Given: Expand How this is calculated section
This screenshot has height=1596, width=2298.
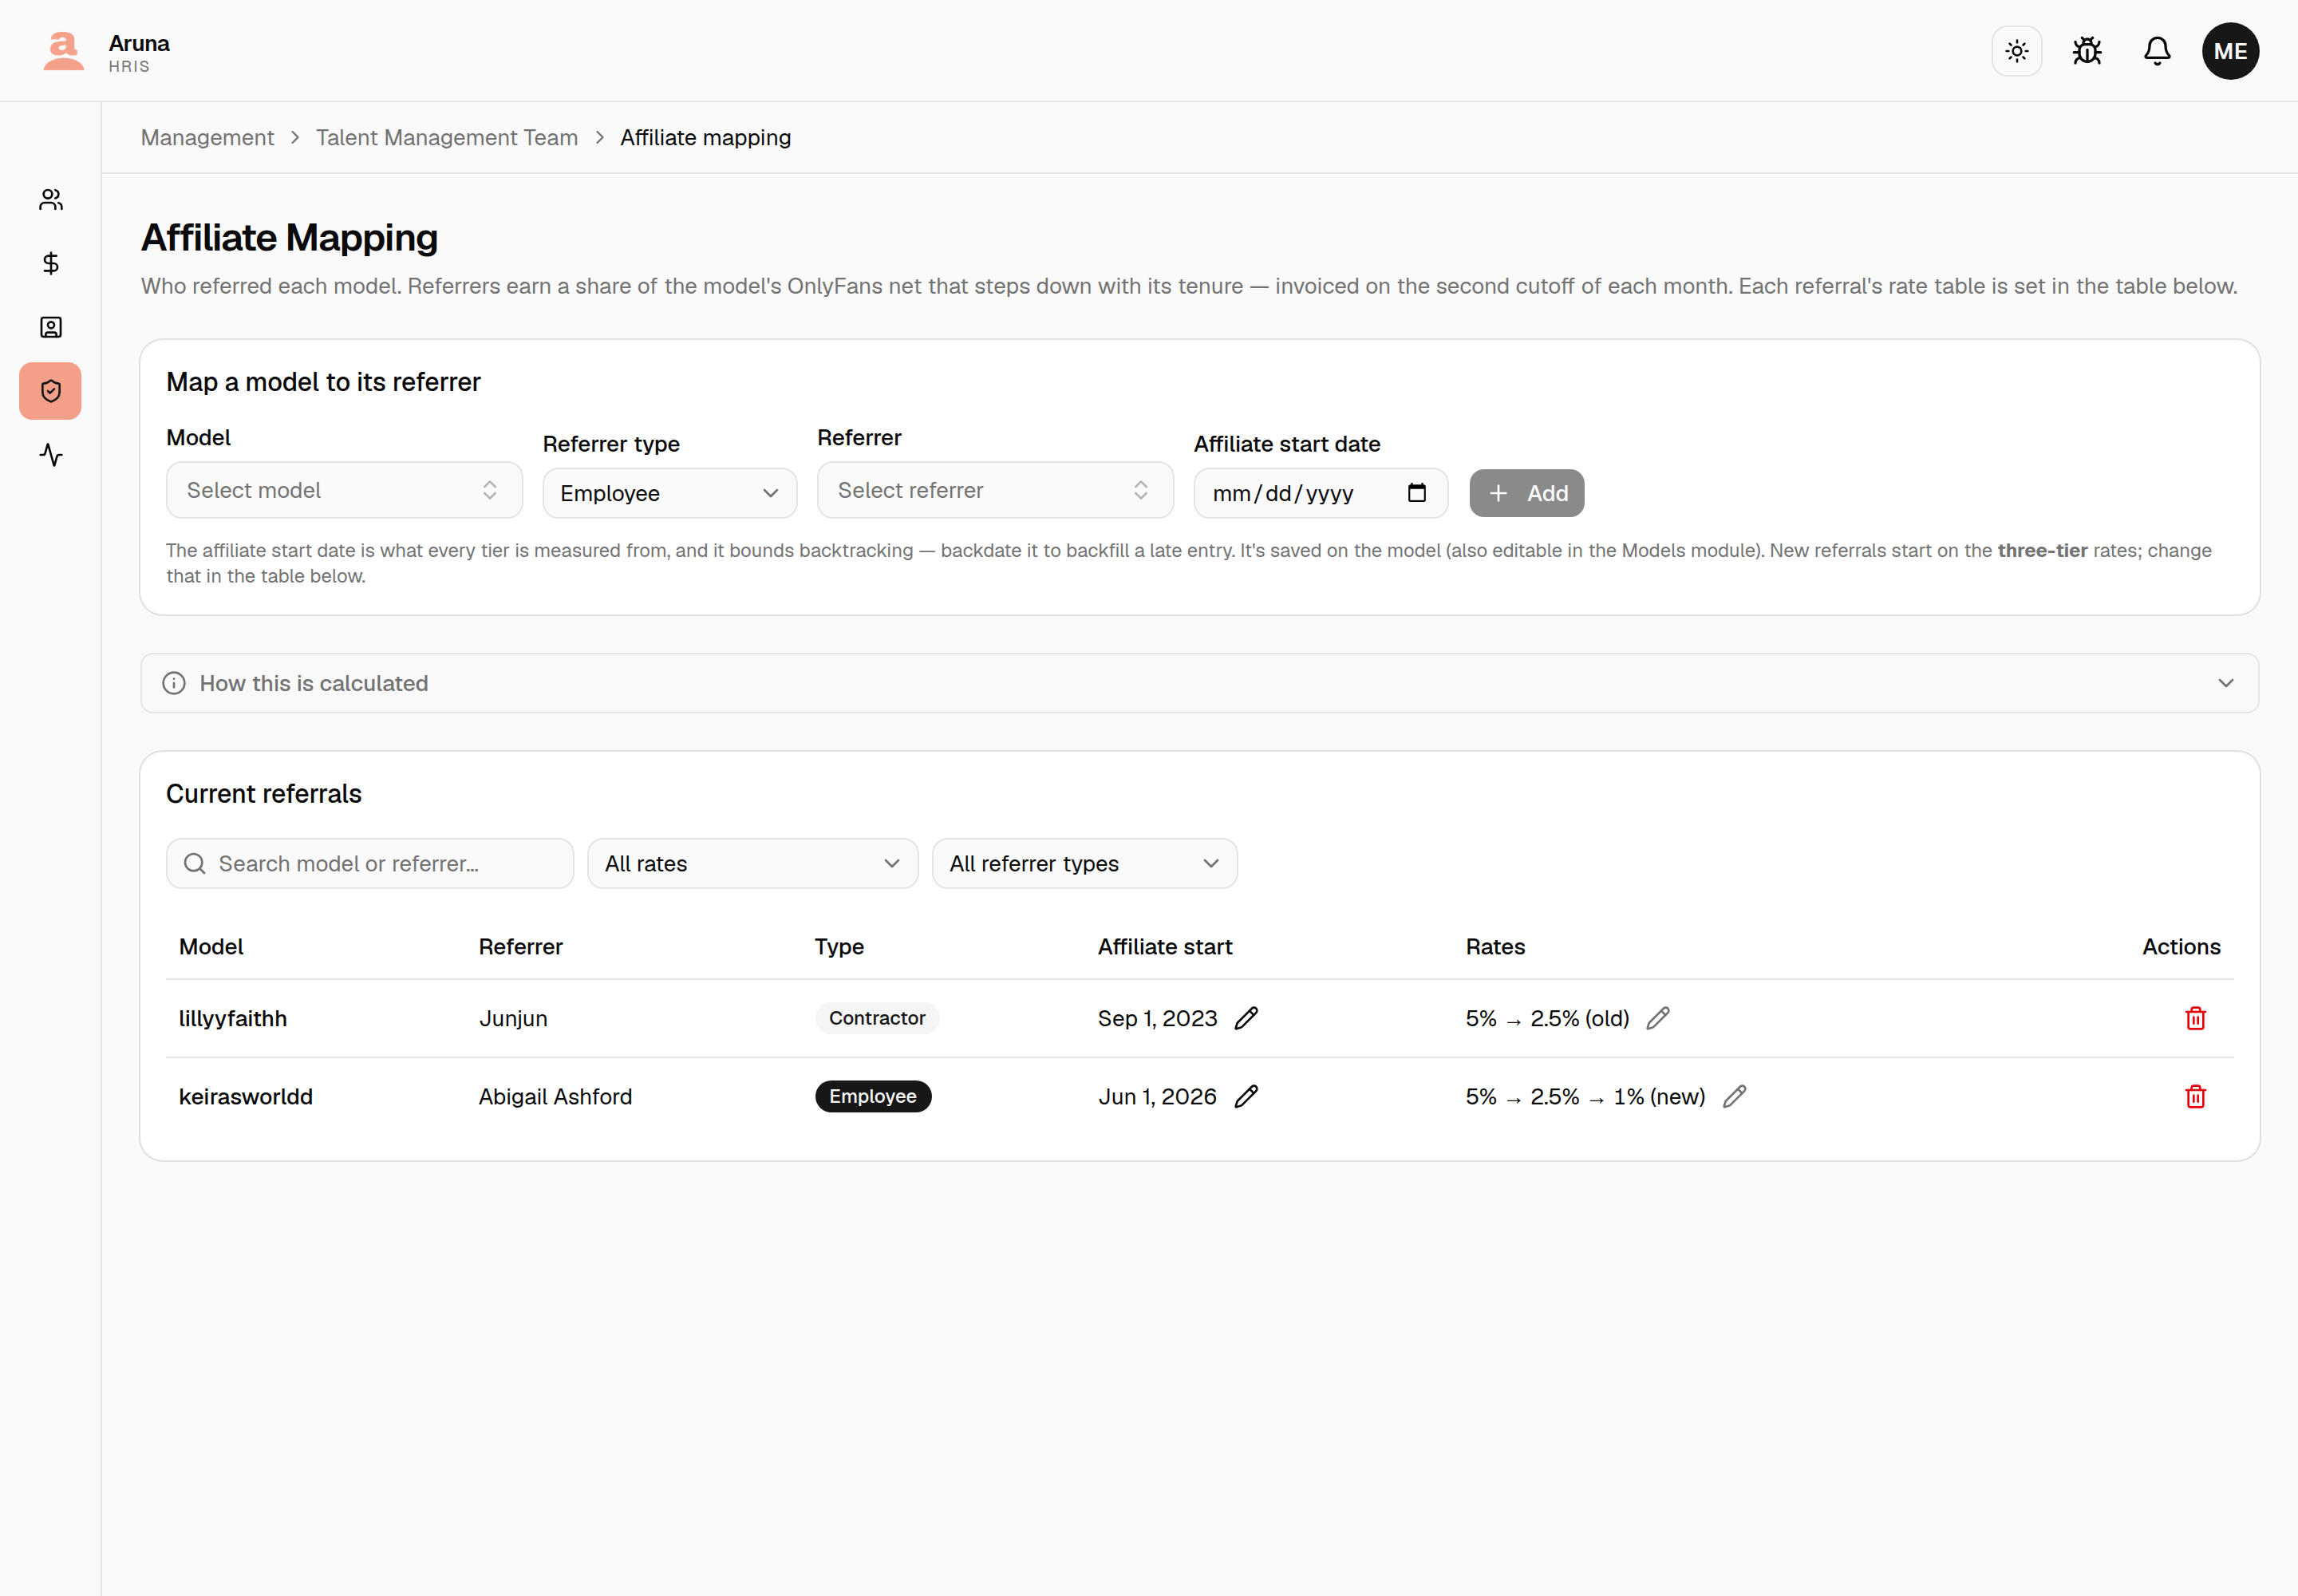Looking at the screenshot, I should point(1199,683).
